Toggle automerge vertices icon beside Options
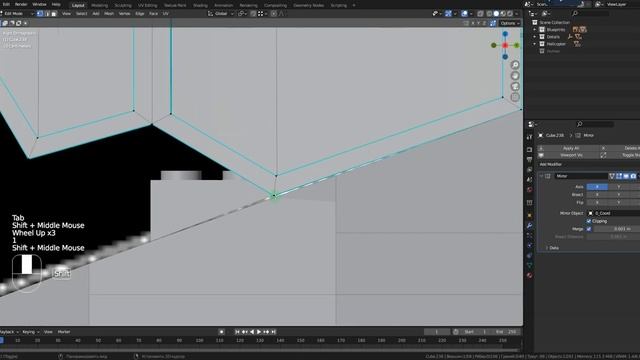 (493, 23)
